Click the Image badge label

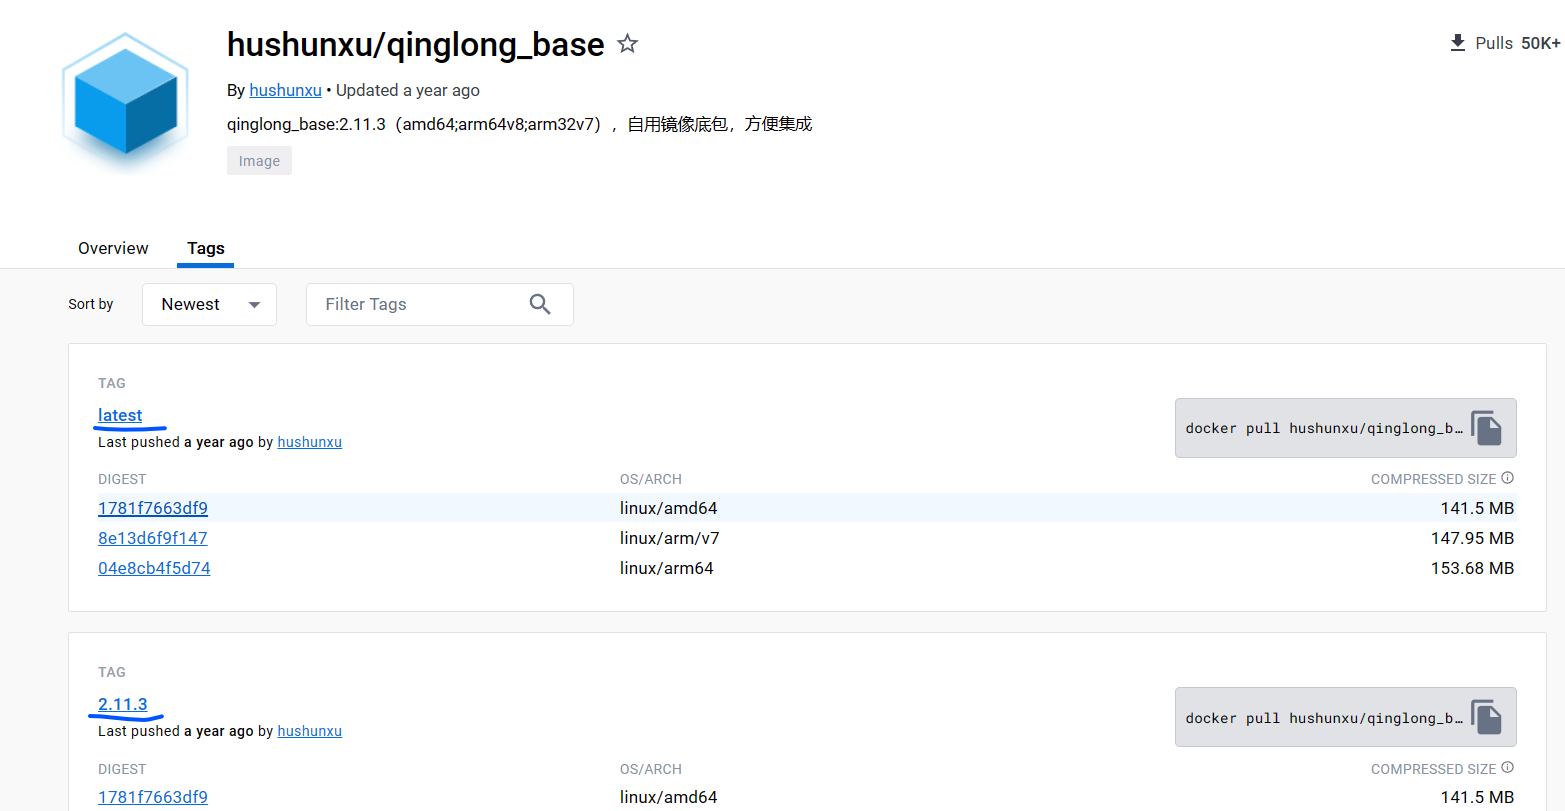tap(259, 161)
